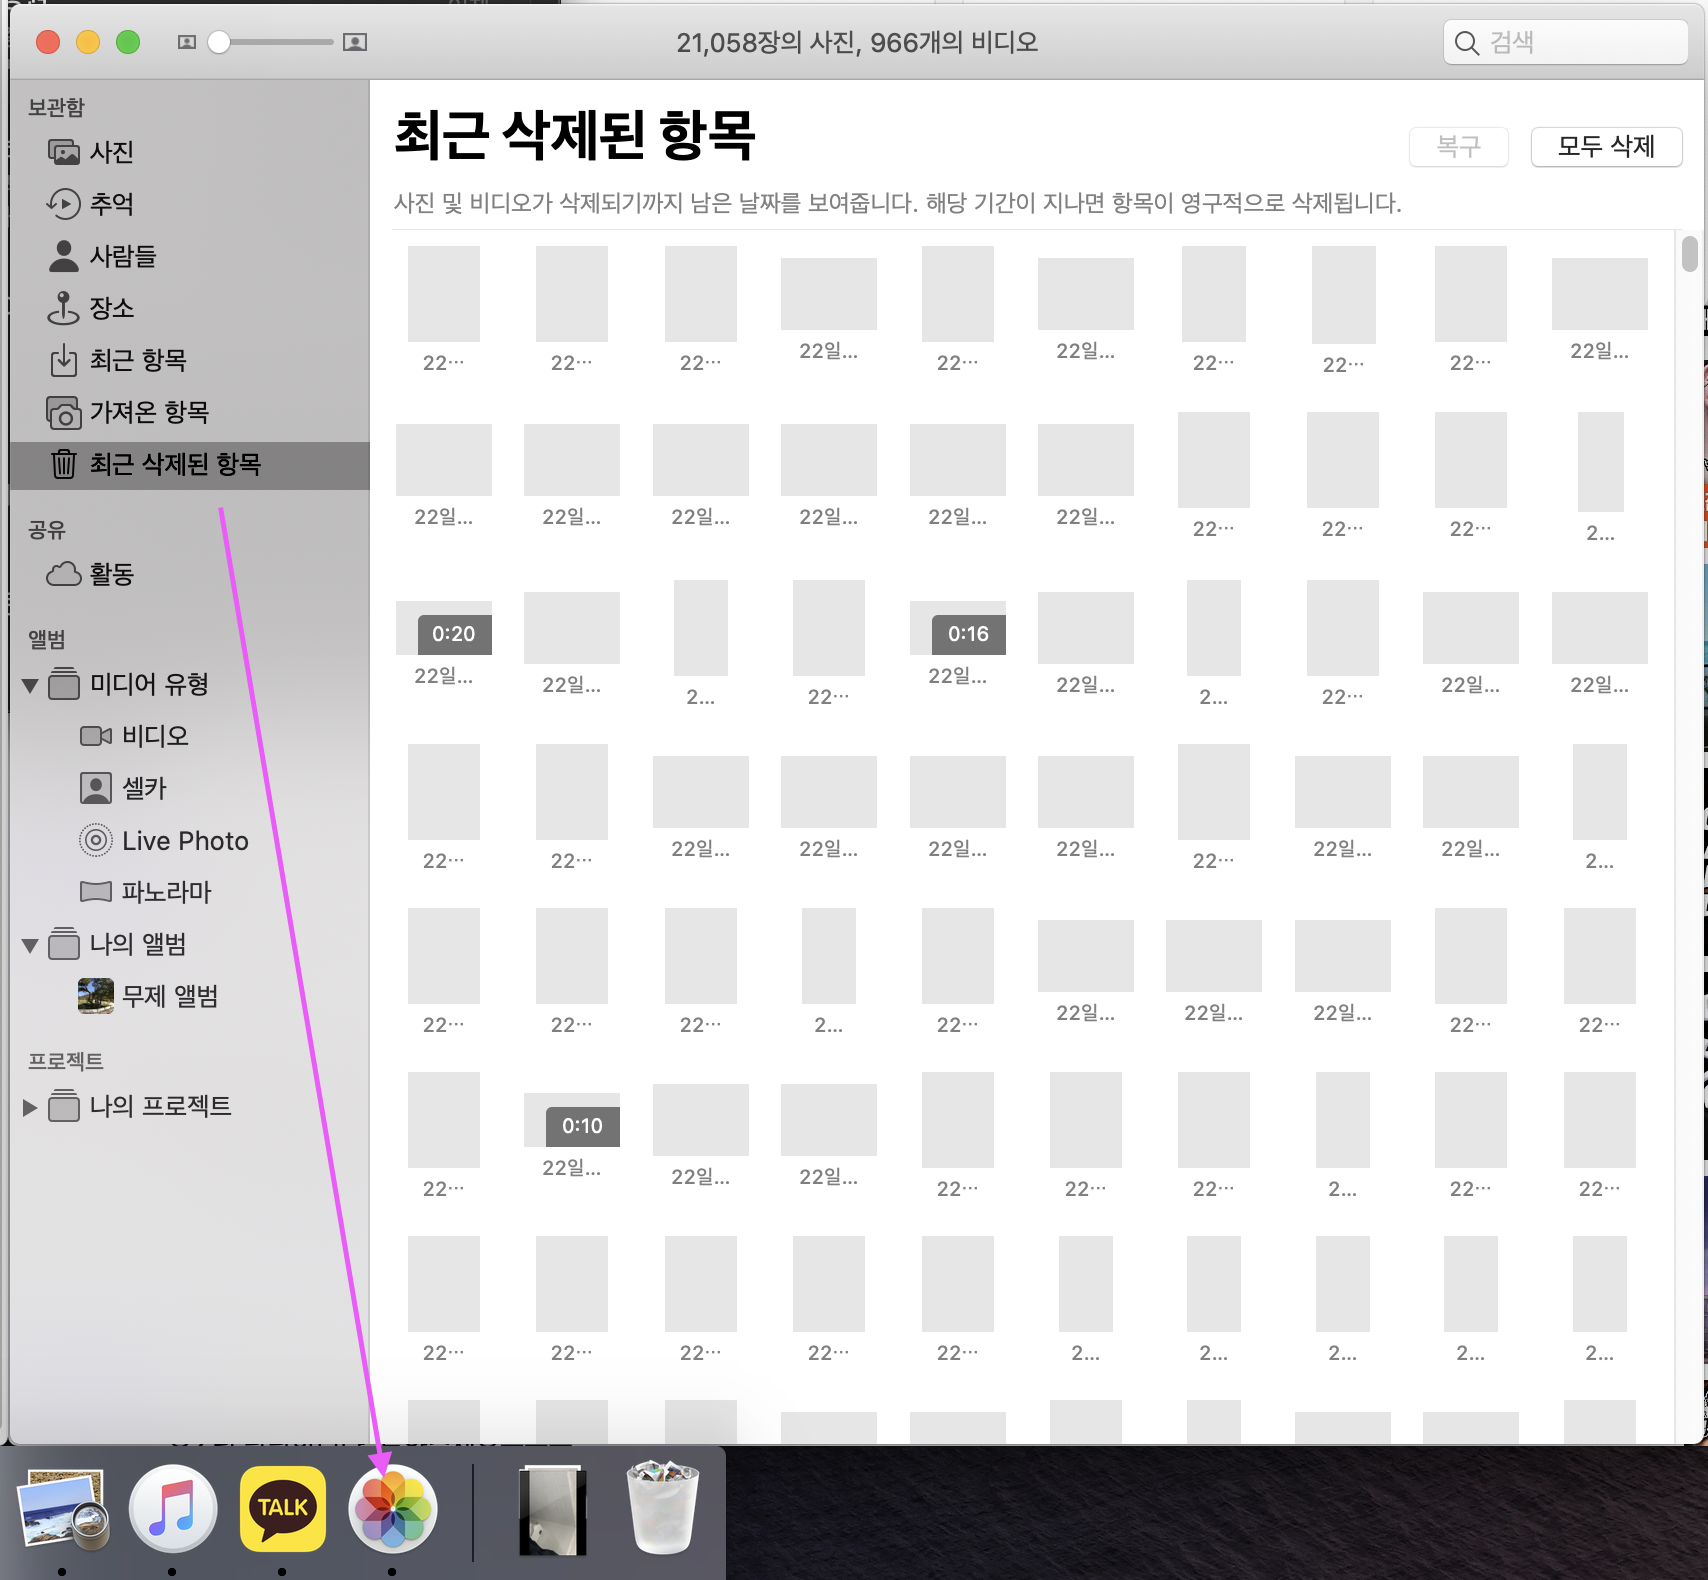Click the Memories (추억) sidebar icon
This screenshot has height=1580, width=1708.
pyautogui.click(x=64, y=204)
